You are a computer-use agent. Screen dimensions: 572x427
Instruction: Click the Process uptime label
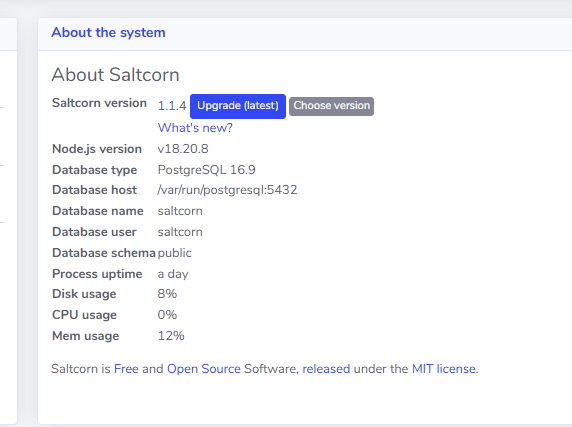pyautogui.click(x=97, y=274)
